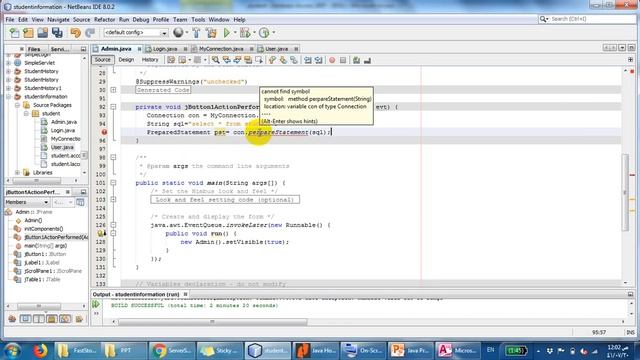Viewport: 640px width, 360px height.
Task: Click the Build Project hammer icon
Action: (x=196, y=33)
